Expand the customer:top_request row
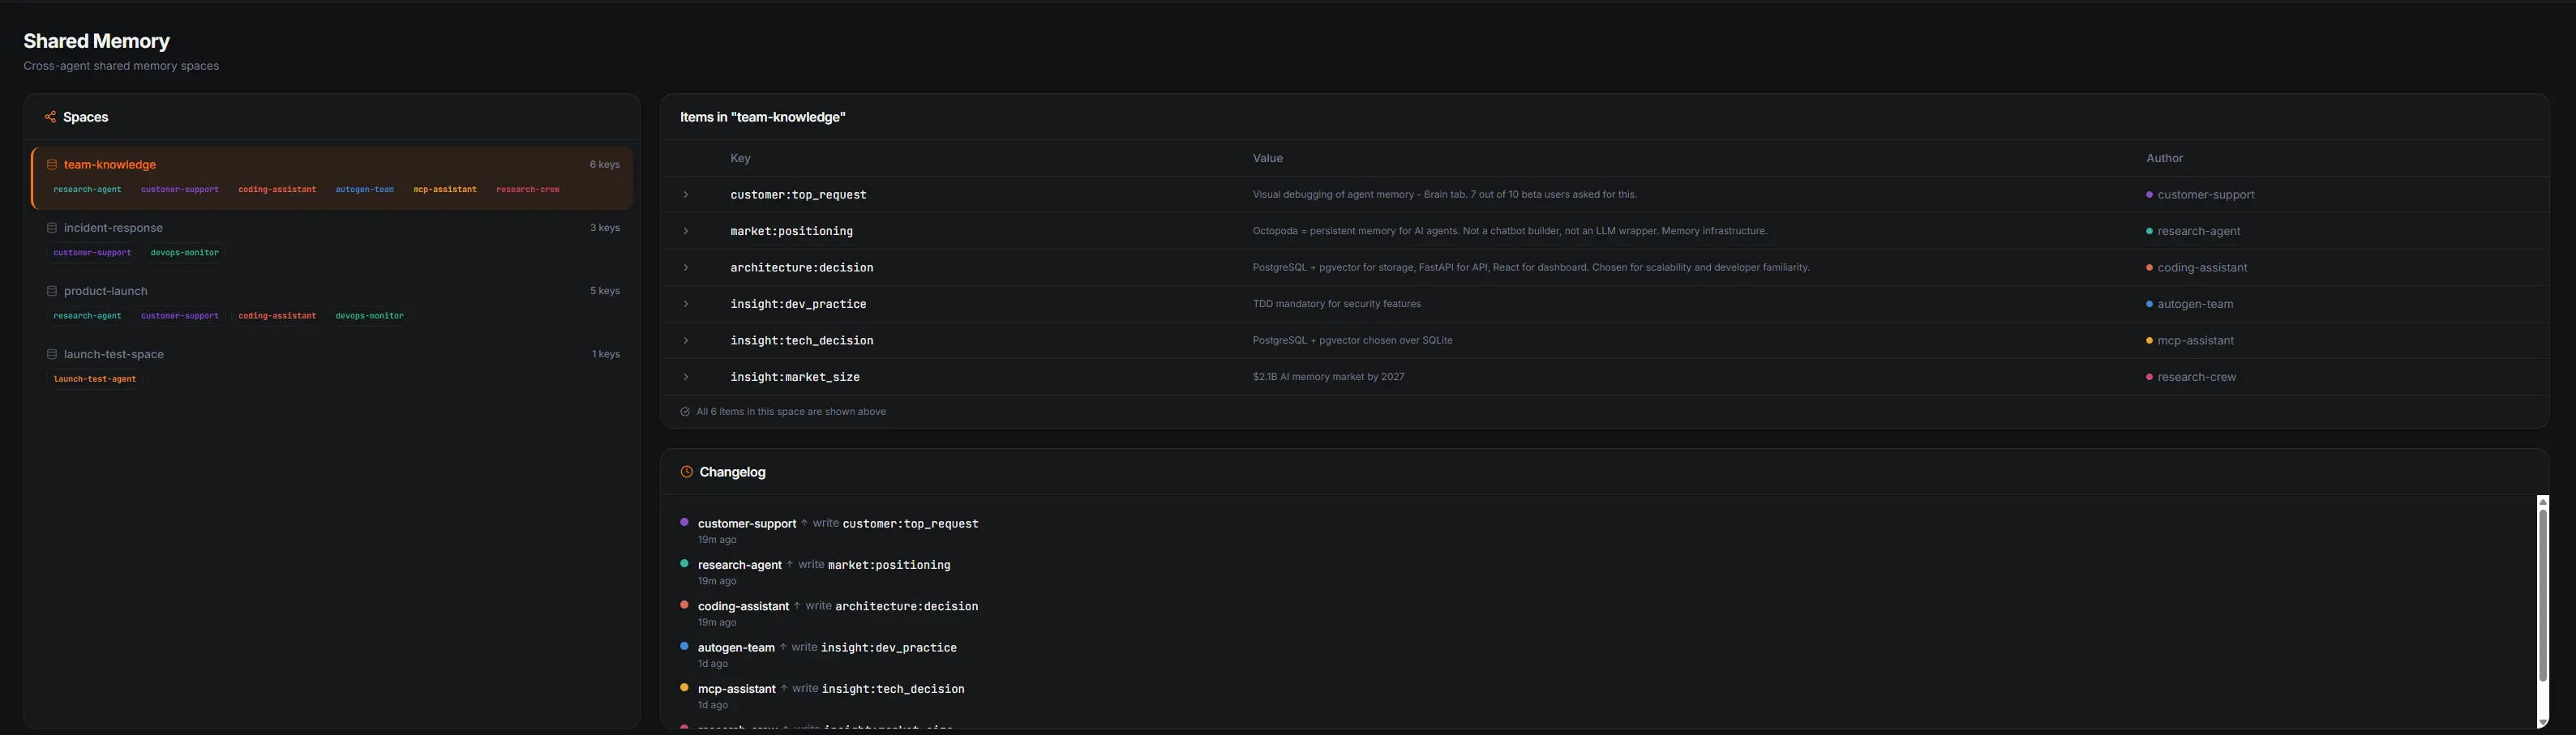 click(686, 195)
